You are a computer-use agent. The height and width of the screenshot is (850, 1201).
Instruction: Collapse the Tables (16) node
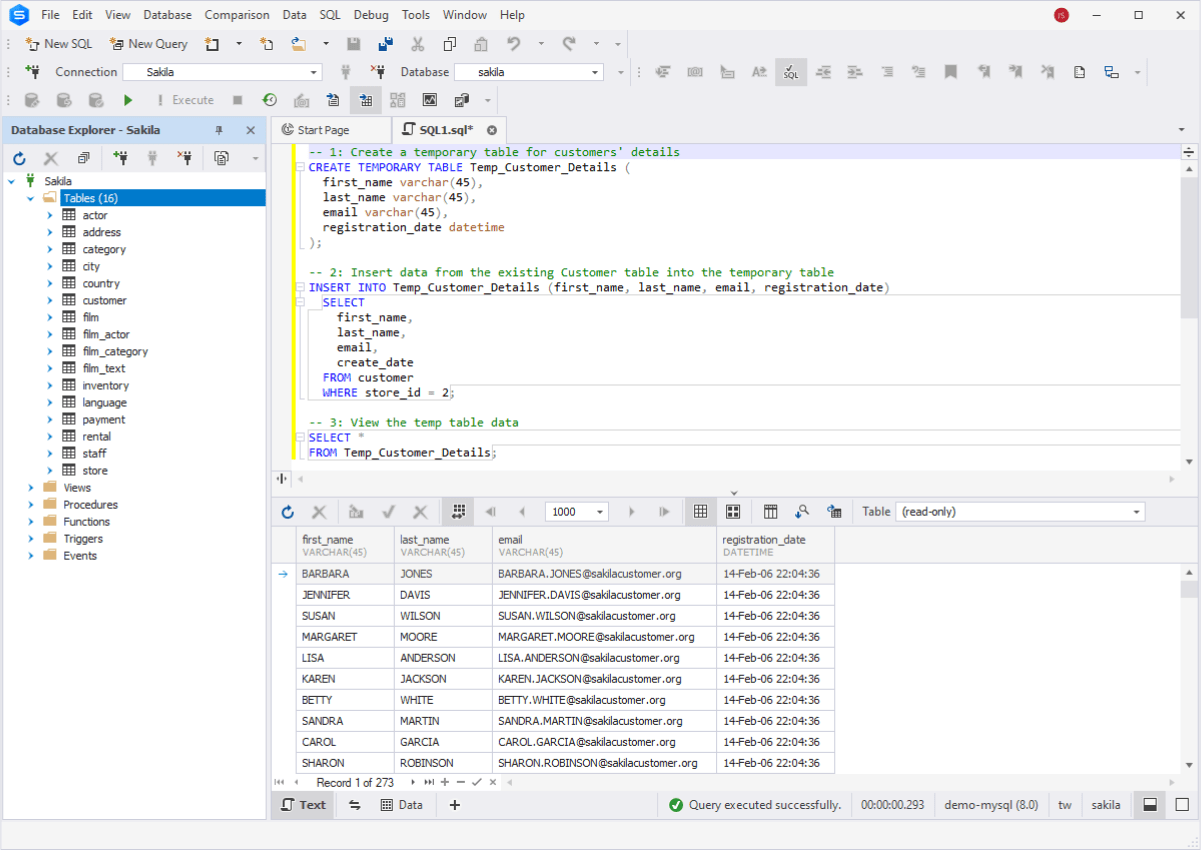point(31,198)
